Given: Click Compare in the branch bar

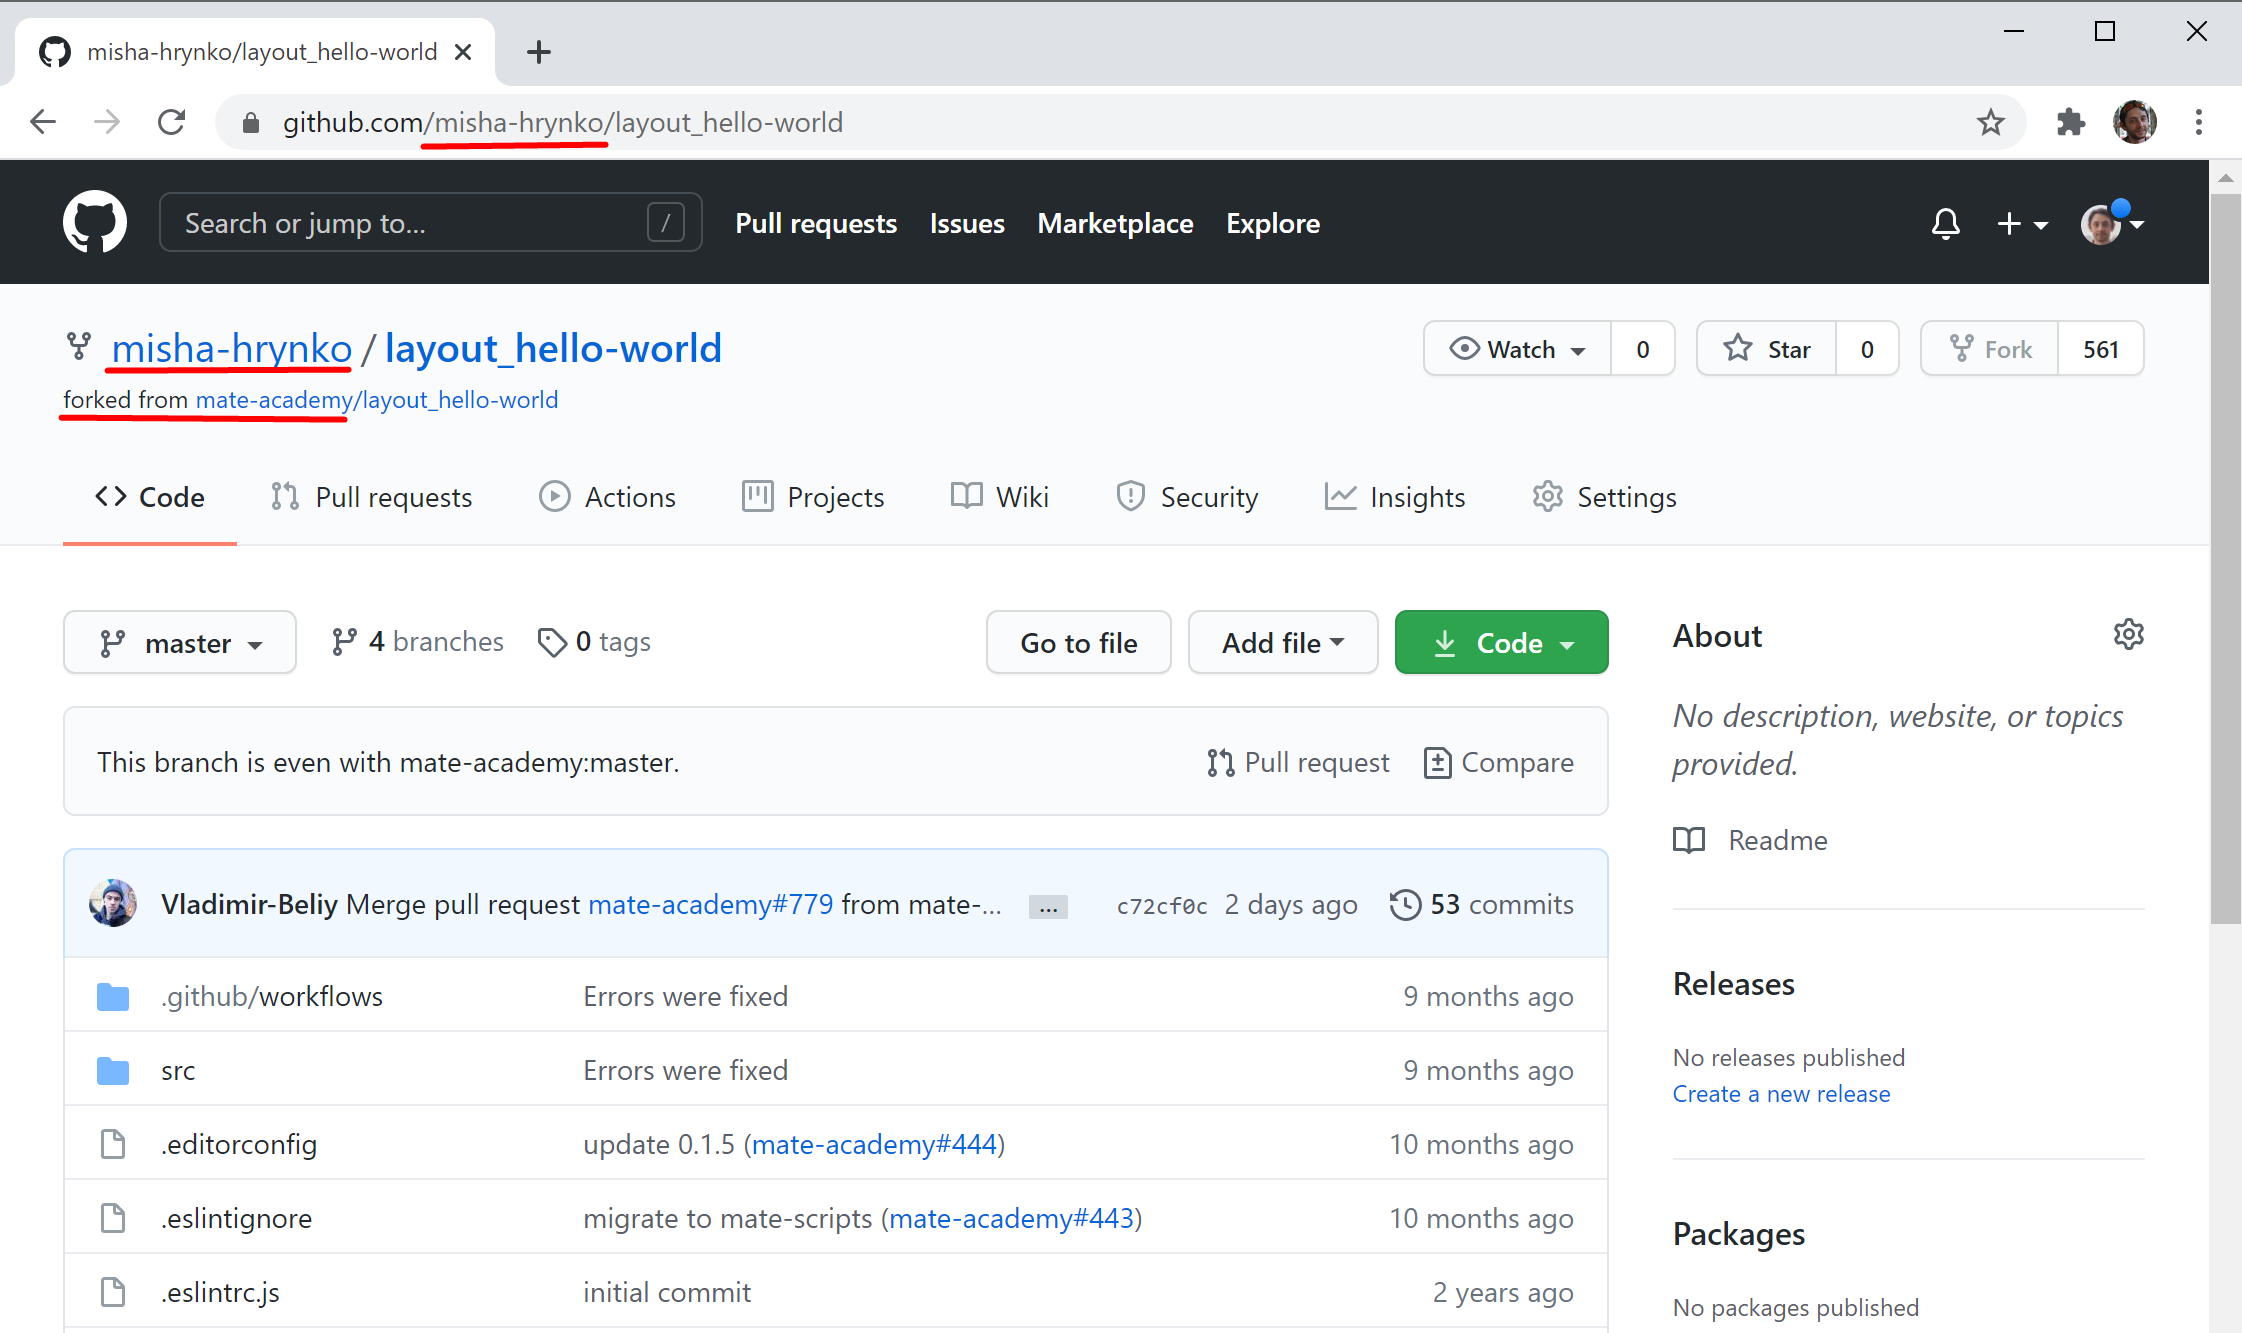Looking at the screenshot, I should pos(1498,763).
